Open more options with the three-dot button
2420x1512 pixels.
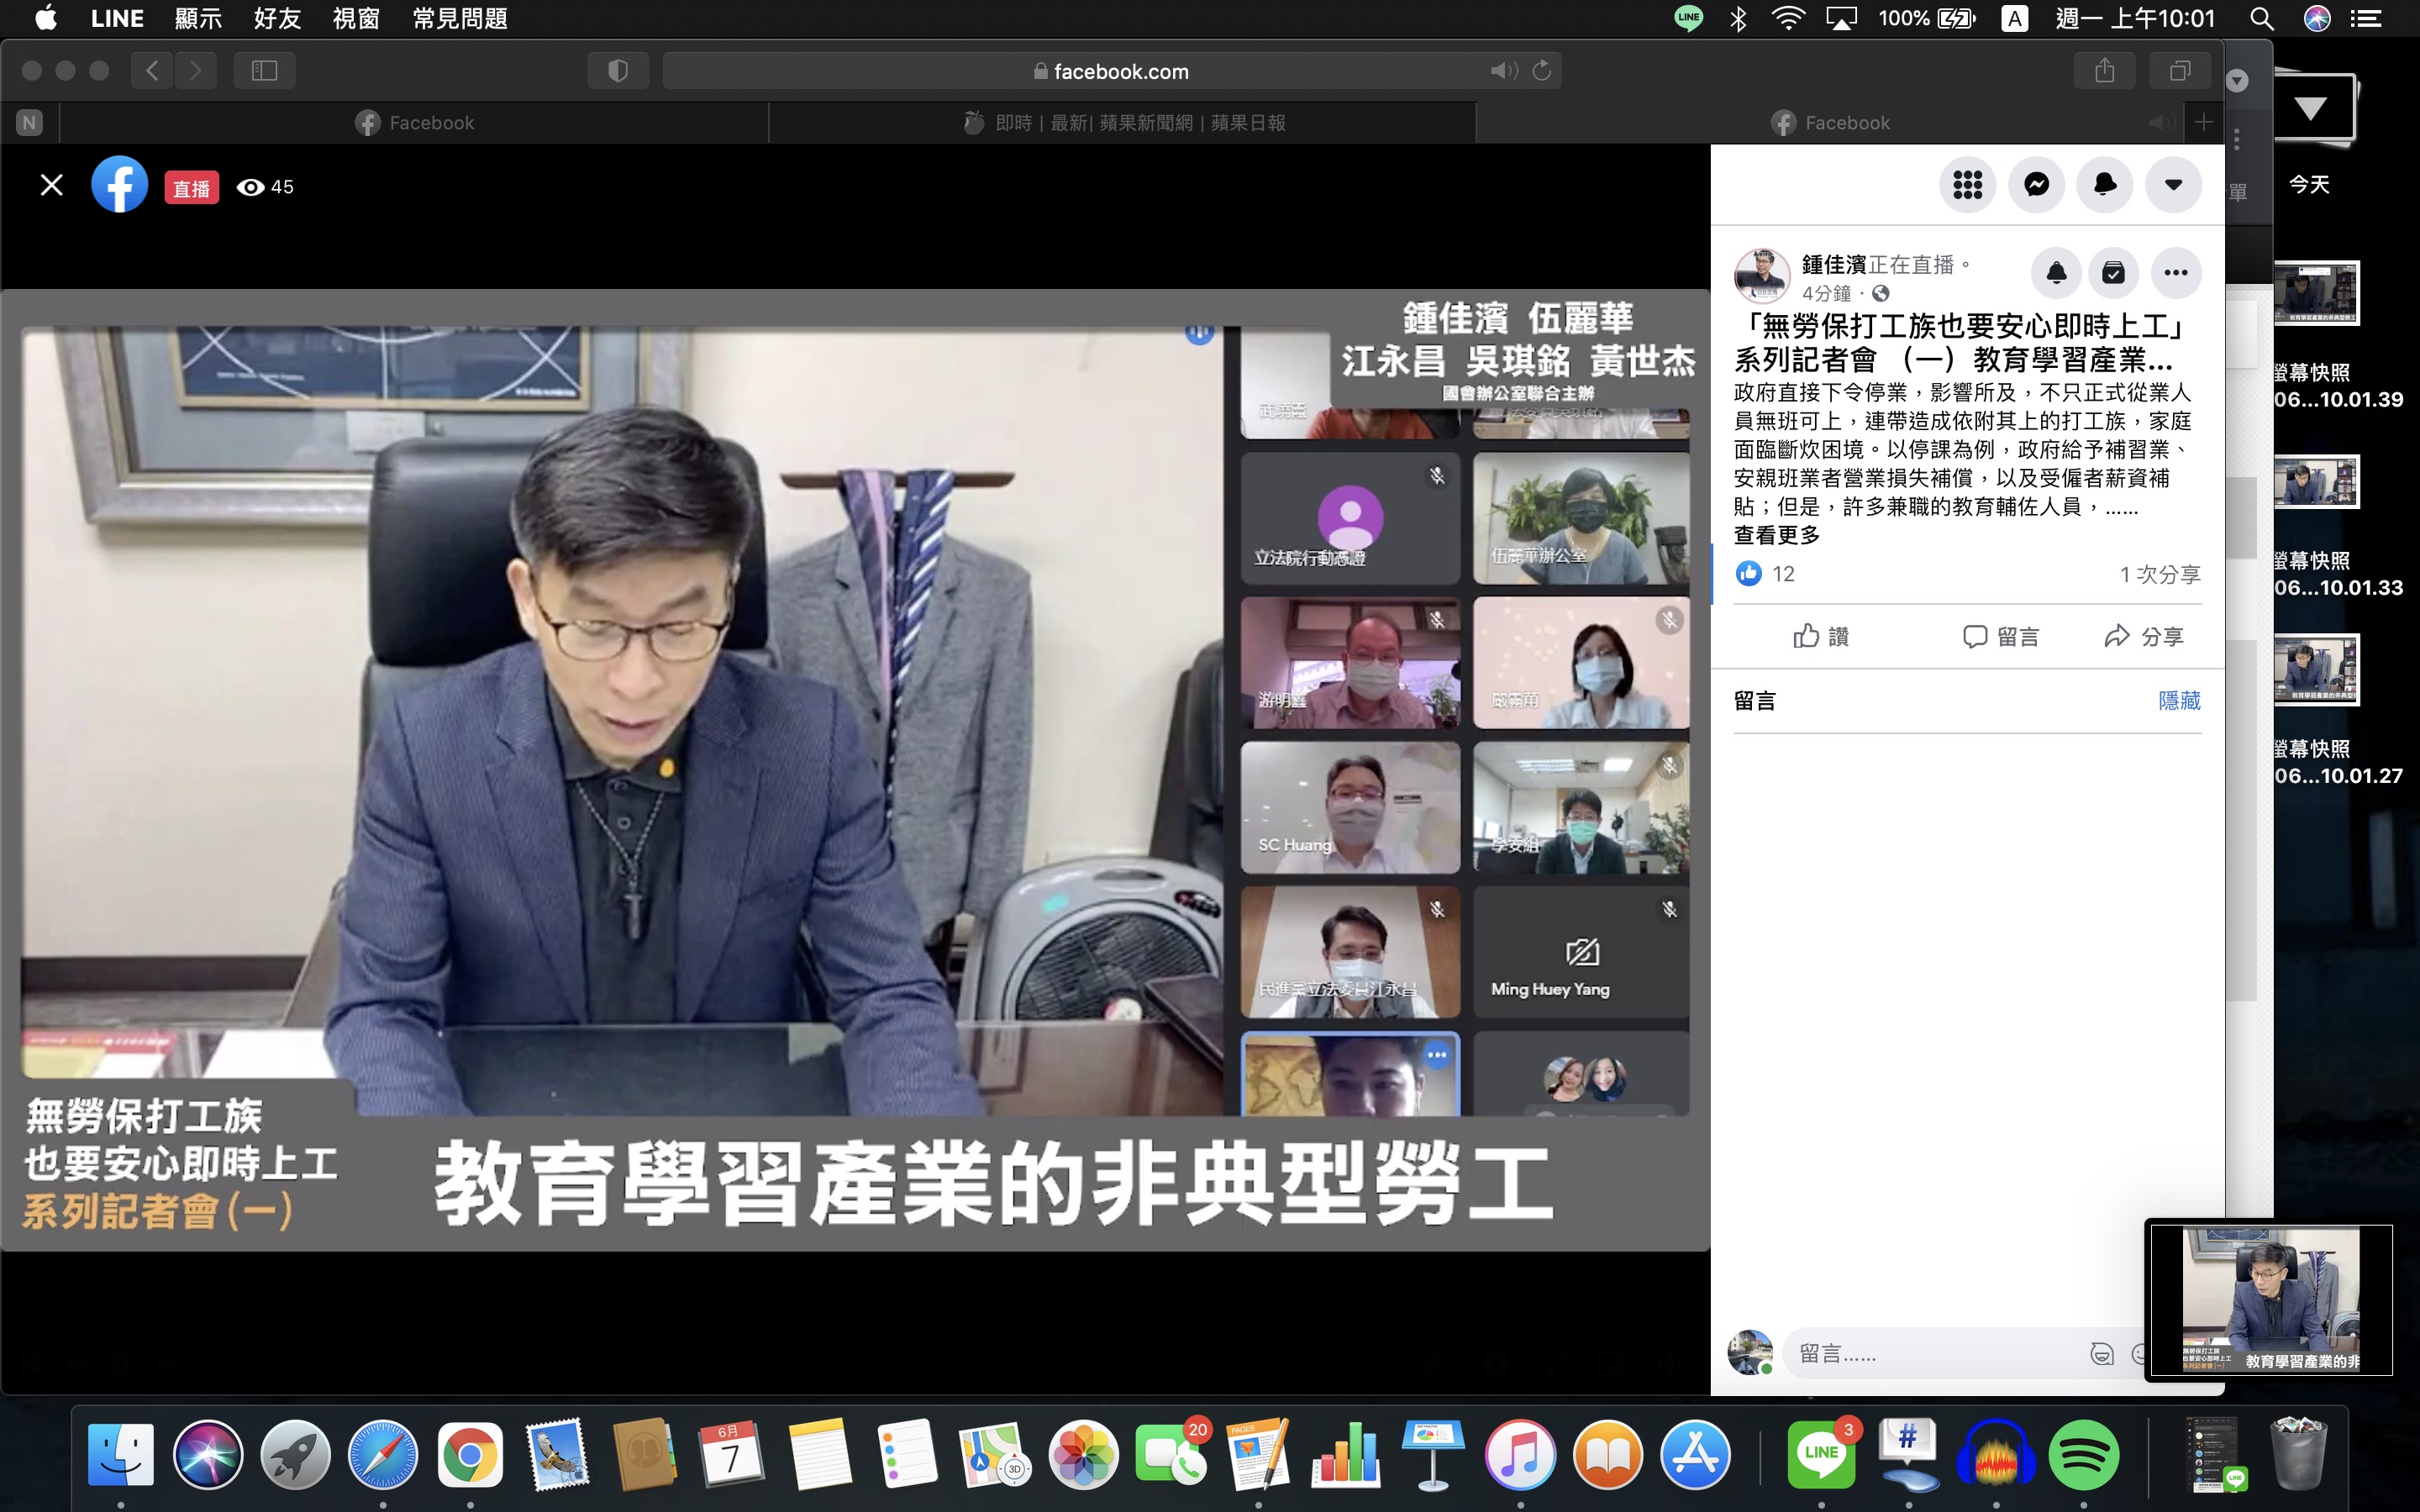2177,272
